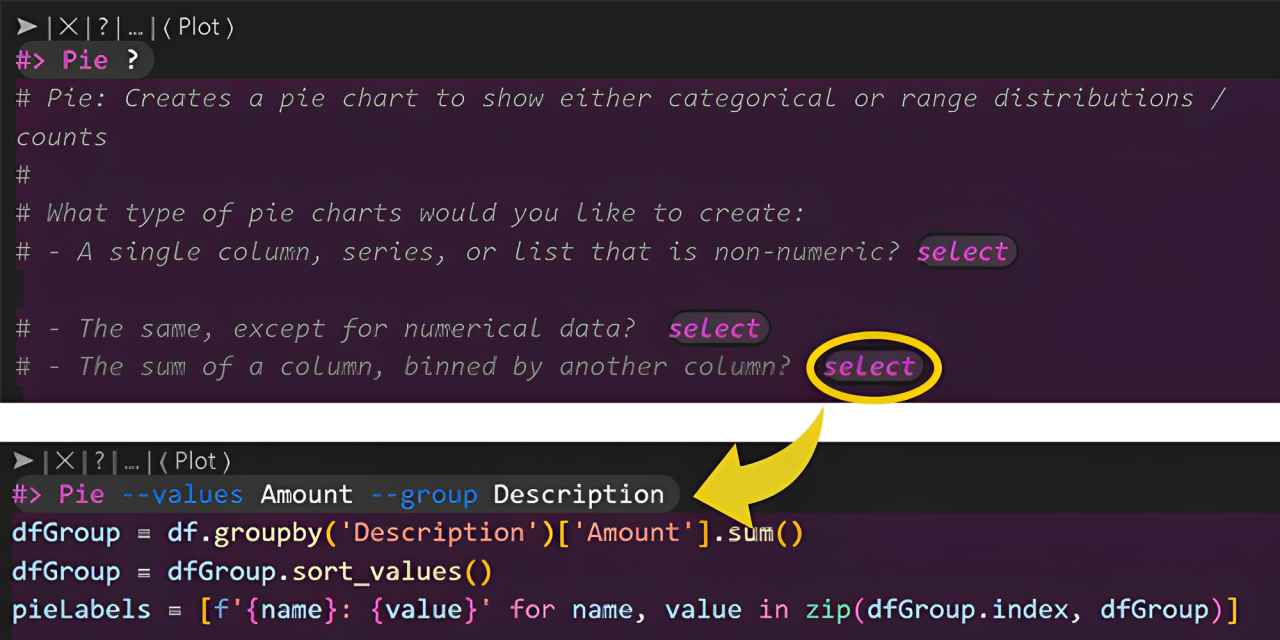Open the Plot menu above the 'Pie --values' command
The width and height of the screenshot is (1280, 640).
coord(195,461)
